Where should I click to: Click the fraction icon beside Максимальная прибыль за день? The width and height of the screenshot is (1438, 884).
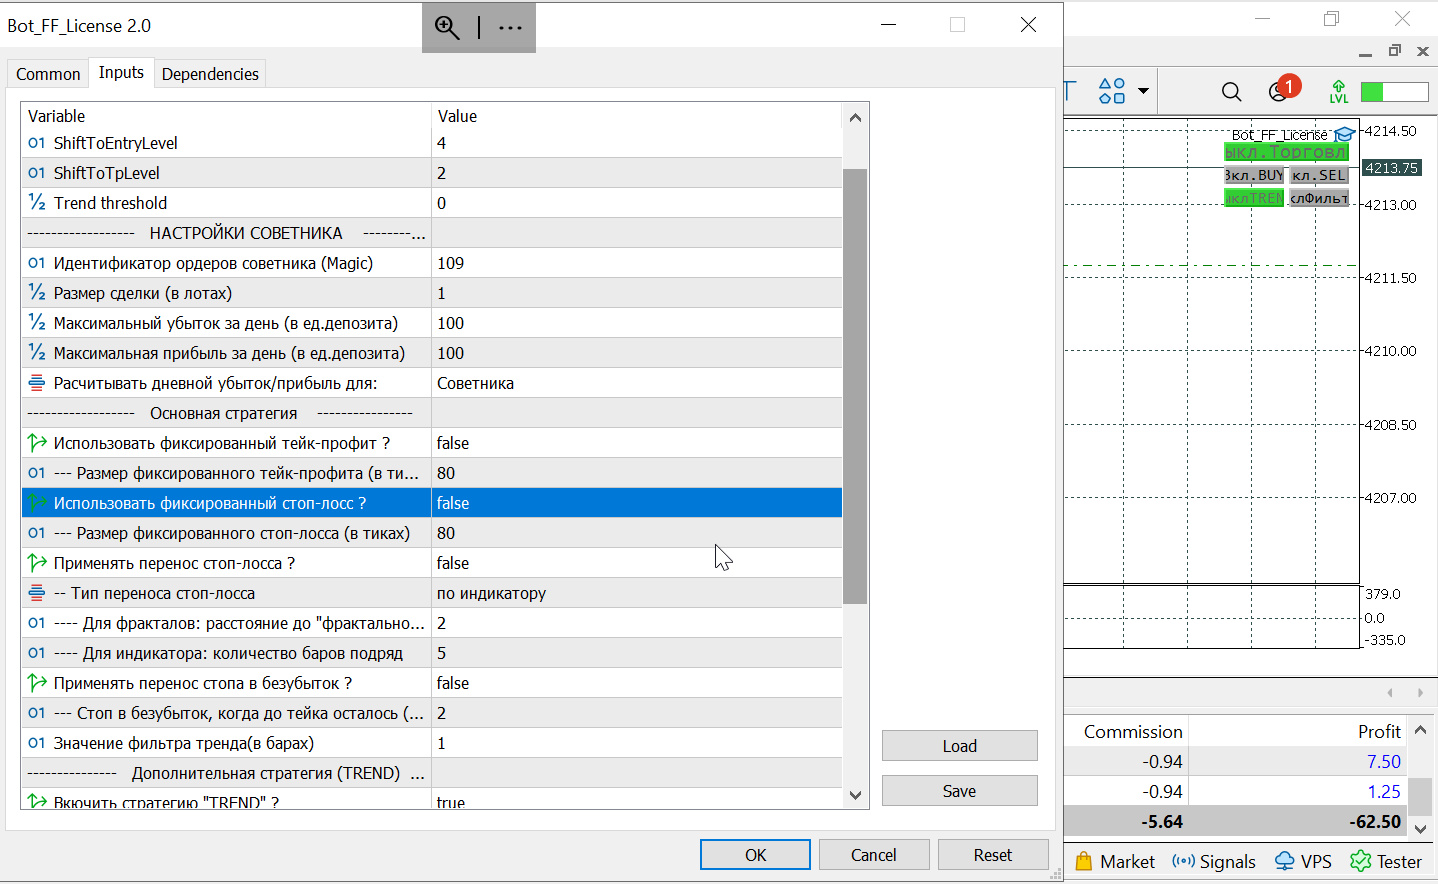[x=37, y=353]
